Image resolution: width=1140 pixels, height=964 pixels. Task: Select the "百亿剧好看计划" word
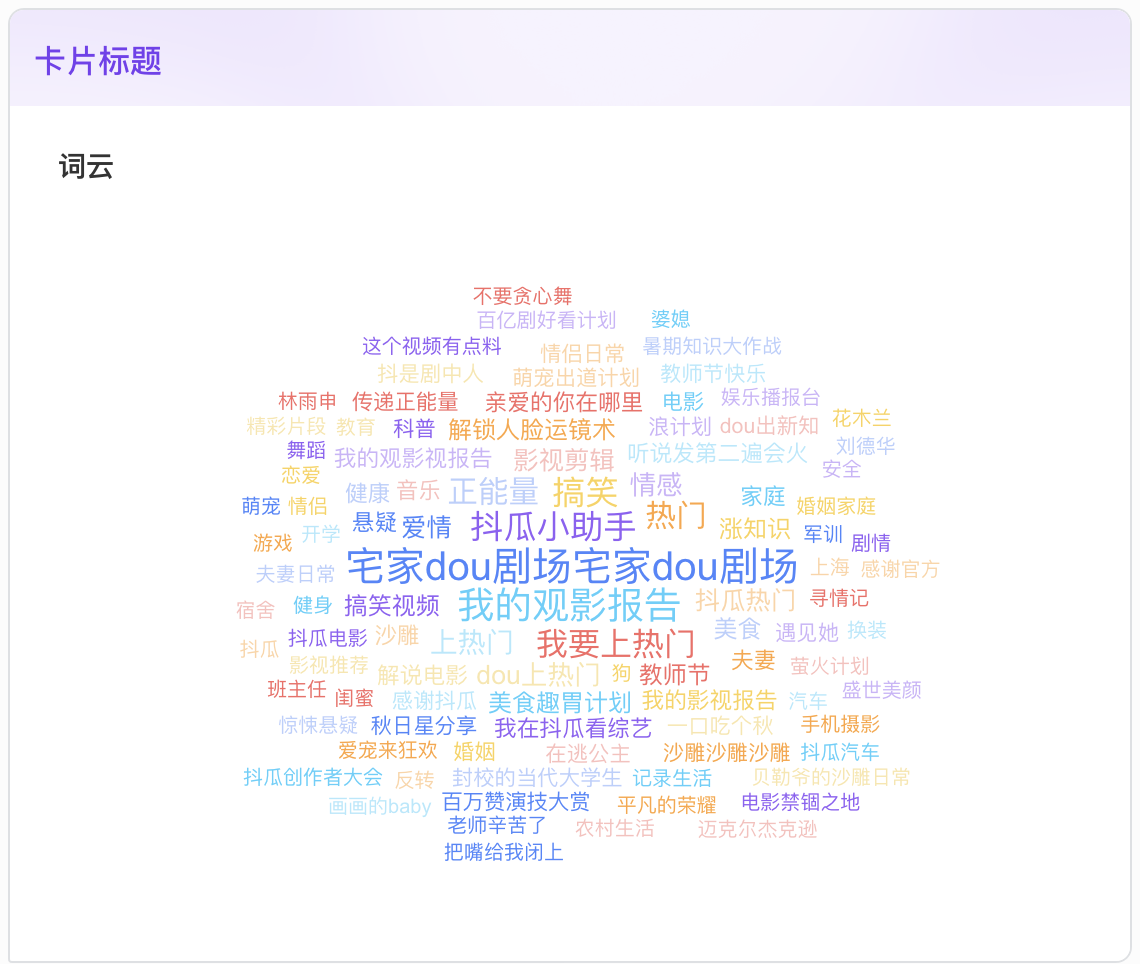(x=547, y=320)
